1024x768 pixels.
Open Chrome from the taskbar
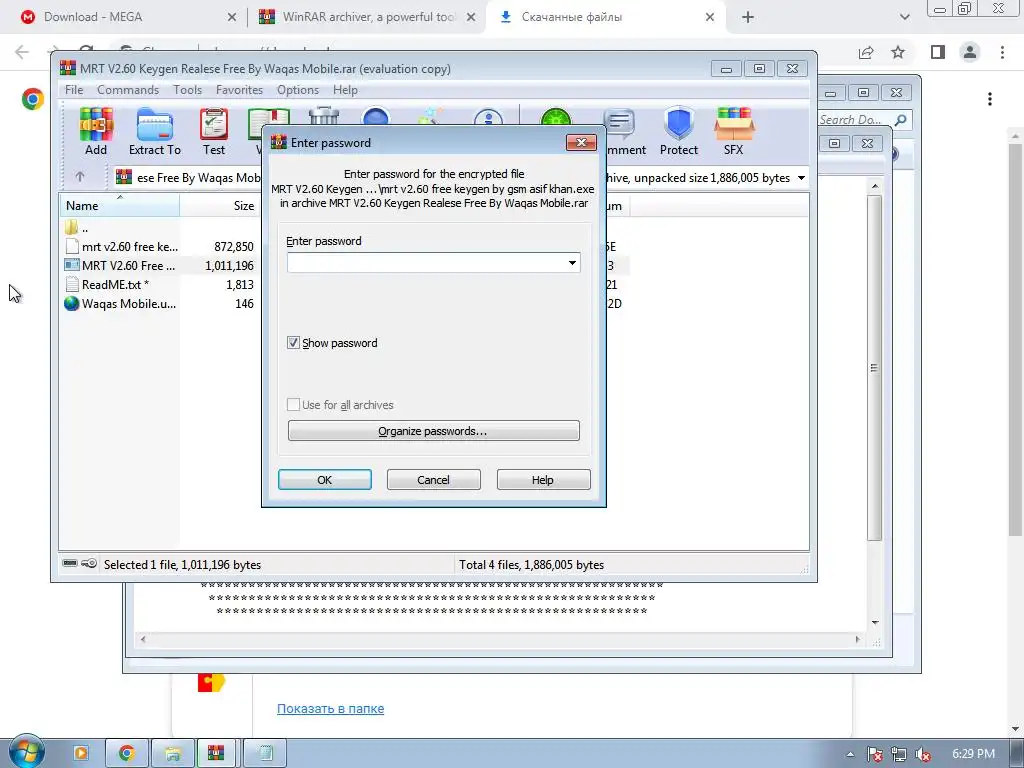pos(127,753)
